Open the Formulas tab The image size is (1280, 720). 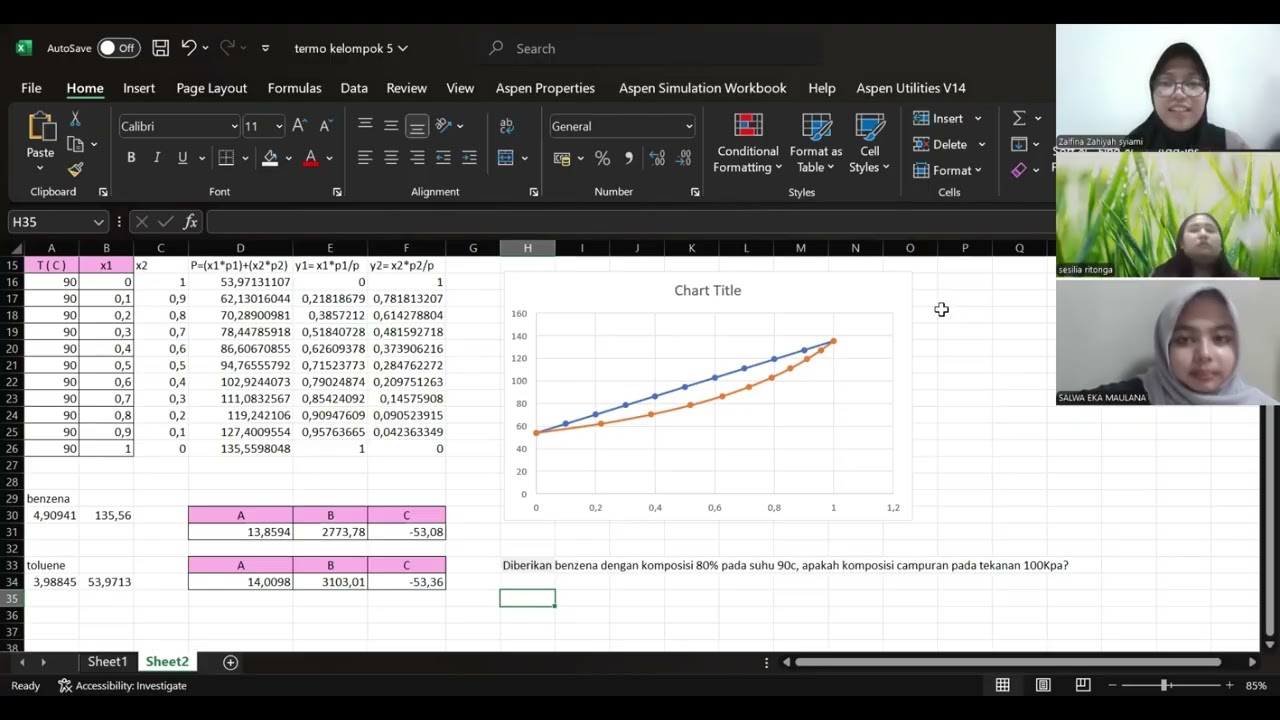tap(294, 88)
